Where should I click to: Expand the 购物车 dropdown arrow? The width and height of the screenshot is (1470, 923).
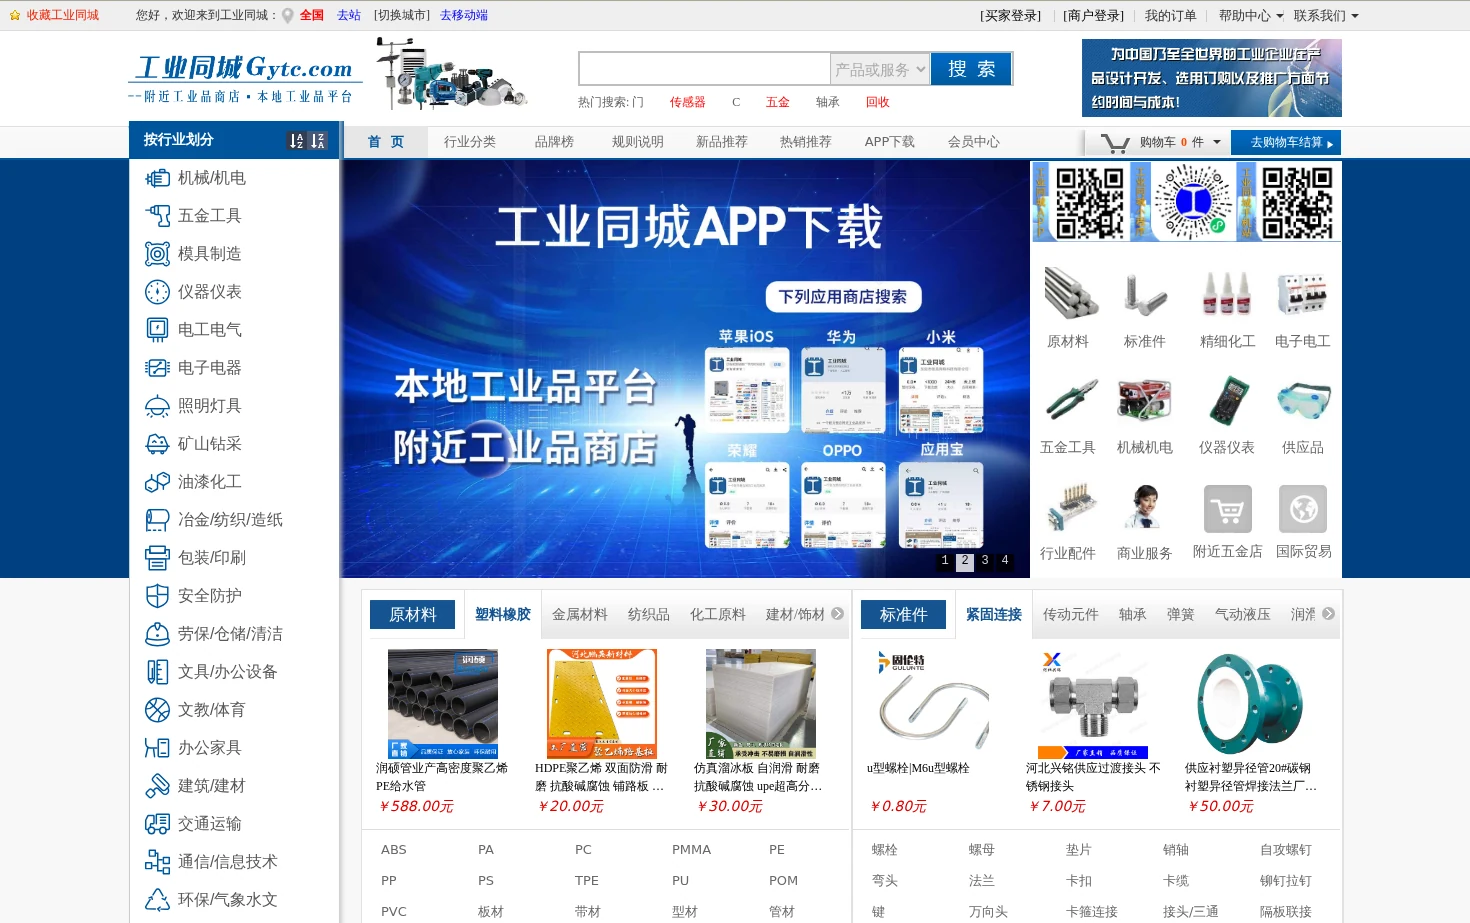point(1217,142)
